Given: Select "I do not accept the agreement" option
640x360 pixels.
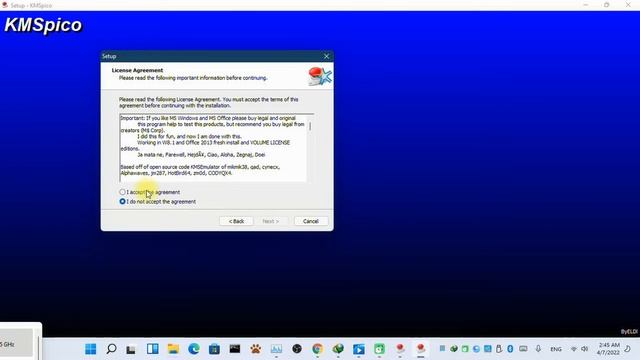Looking at the screenshot, I should click(x=122, y=202).
